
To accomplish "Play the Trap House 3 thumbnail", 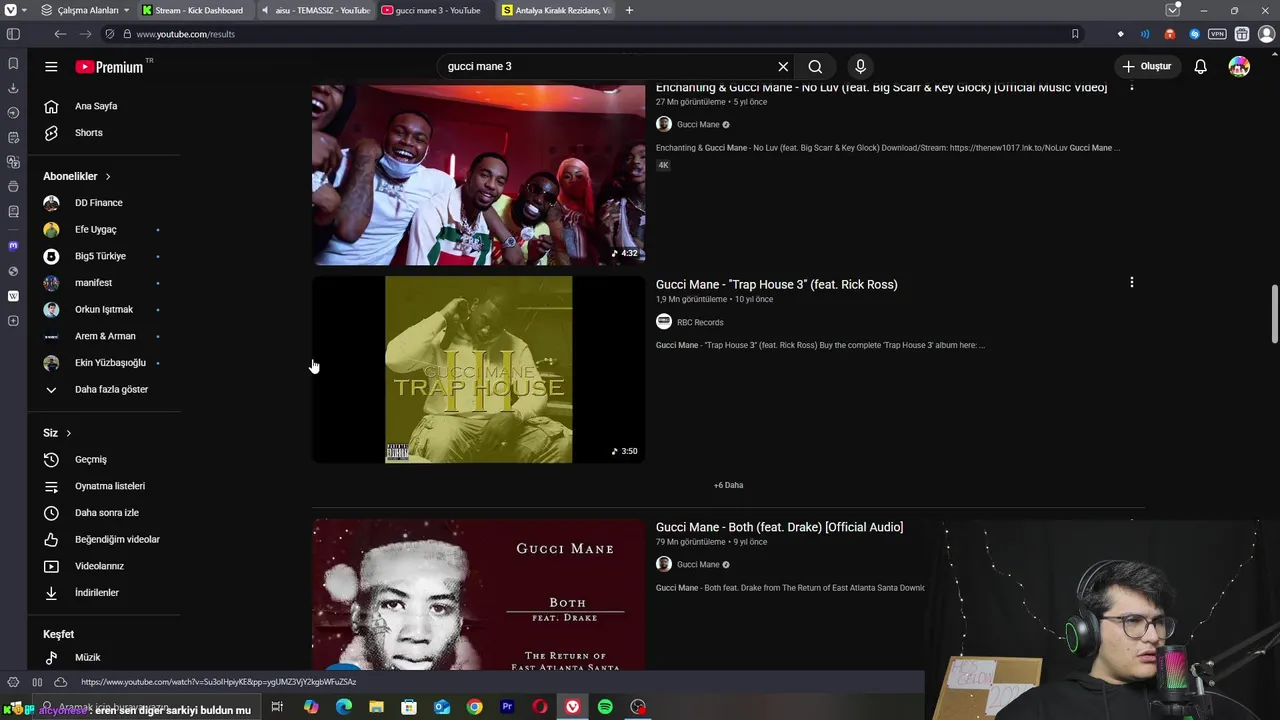I will [478, 370].
